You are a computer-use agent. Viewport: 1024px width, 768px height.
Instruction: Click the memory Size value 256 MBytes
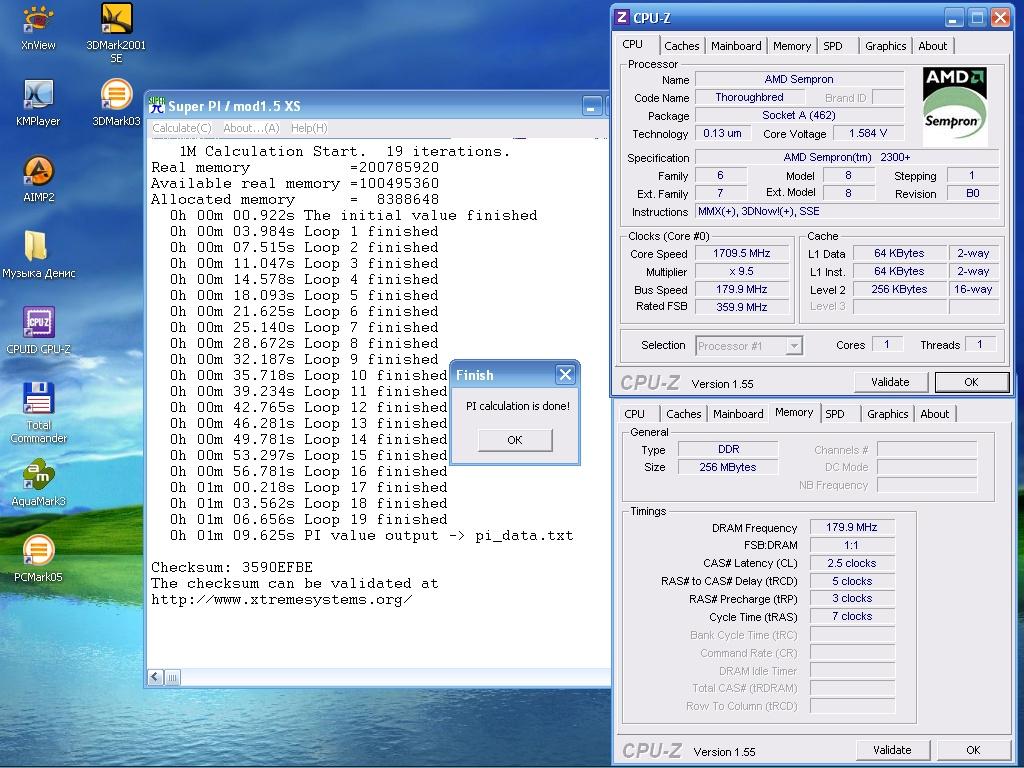click(728, 468)
